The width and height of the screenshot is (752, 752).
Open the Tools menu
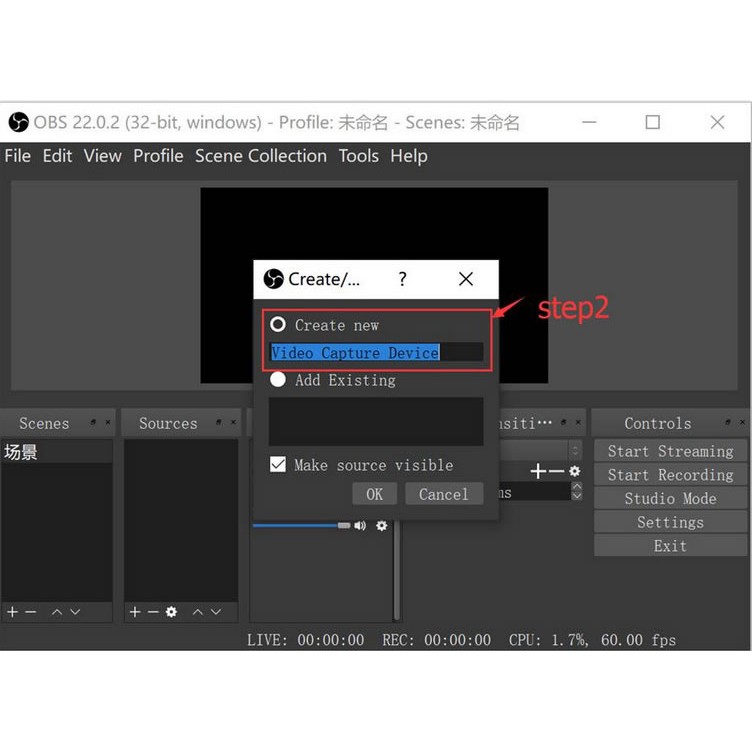pos(358,156)
